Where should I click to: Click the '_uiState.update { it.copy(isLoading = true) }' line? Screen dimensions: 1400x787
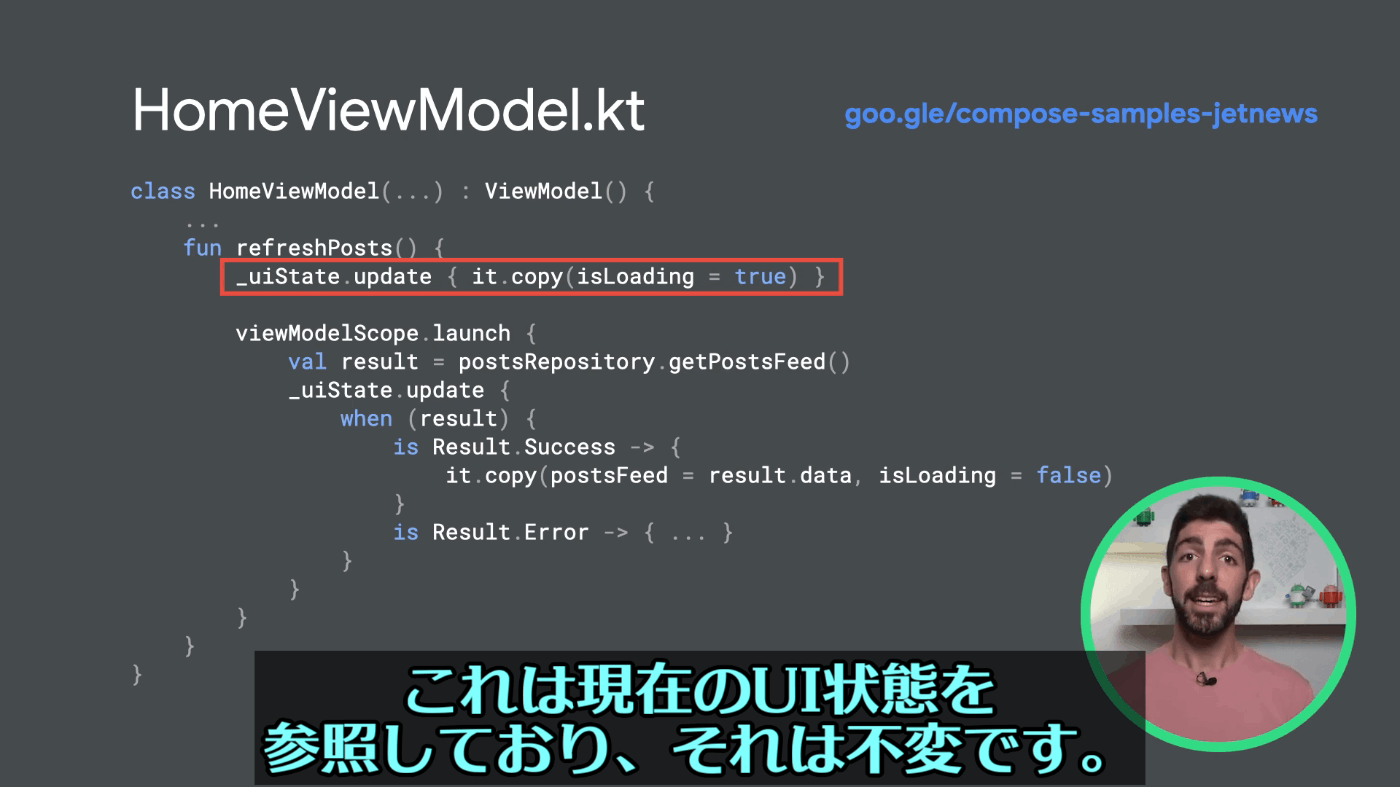tap(531, 277)
